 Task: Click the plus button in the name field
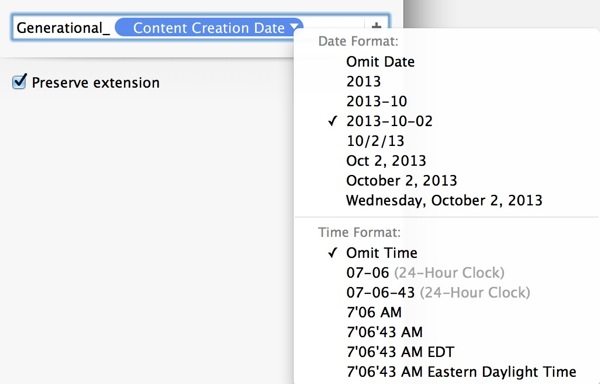pyautogui.click(x=377, y=26)
